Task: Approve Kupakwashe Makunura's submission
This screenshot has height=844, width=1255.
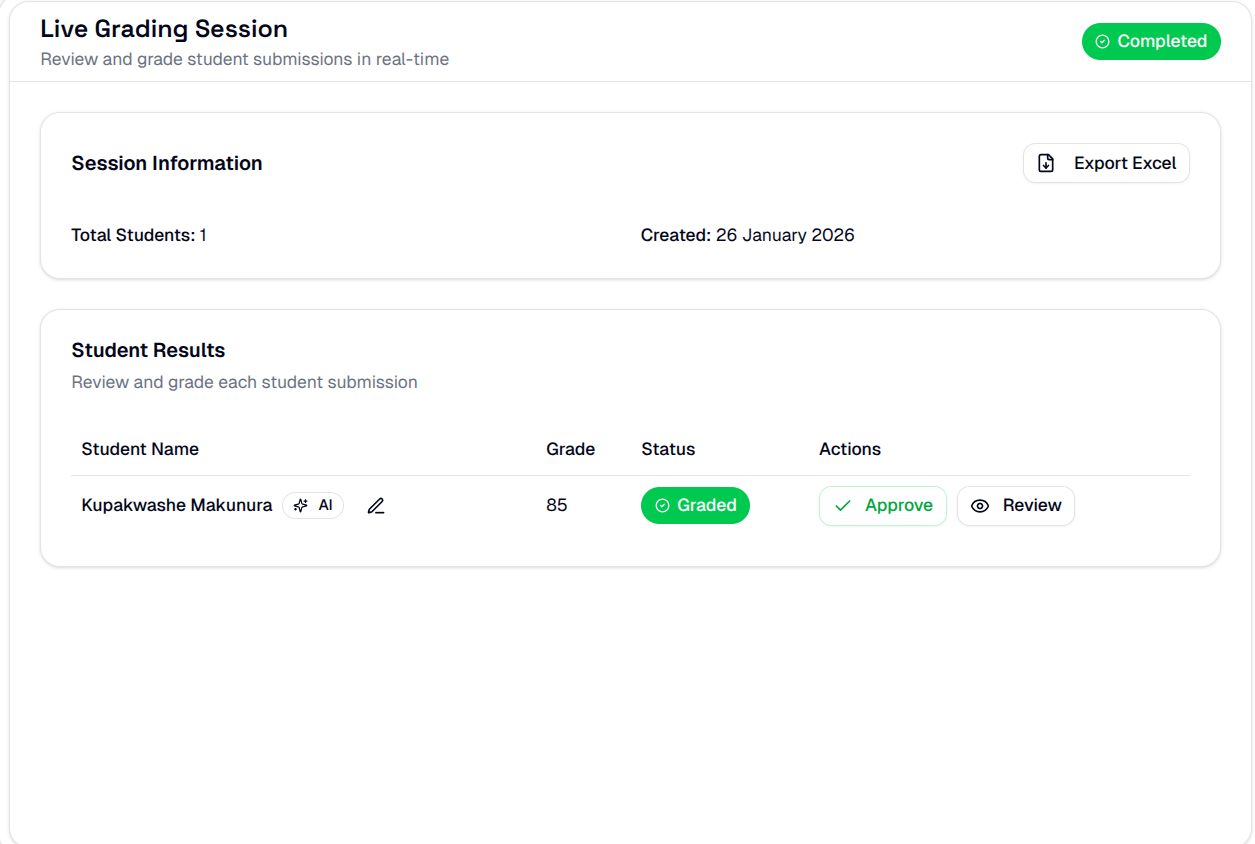Action: pyautogui.click(x=882, y=505)
